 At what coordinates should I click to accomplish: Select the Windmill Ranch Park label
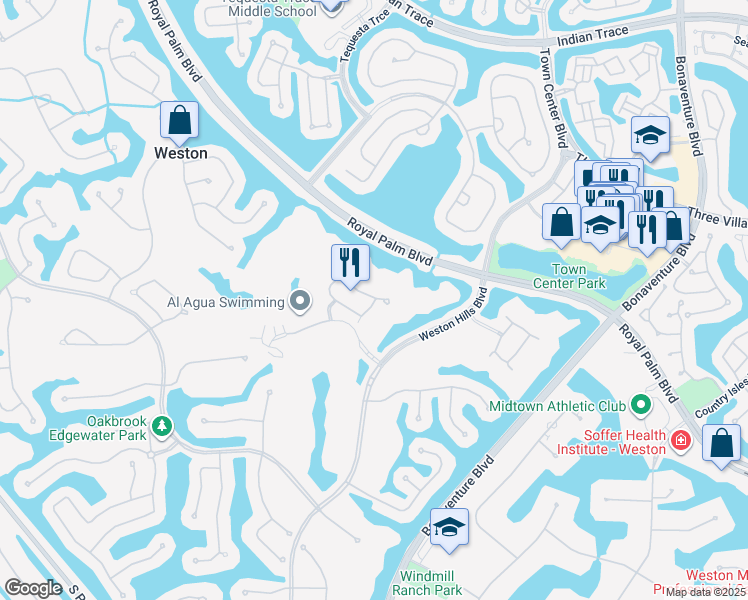click(x=427, y=583)
